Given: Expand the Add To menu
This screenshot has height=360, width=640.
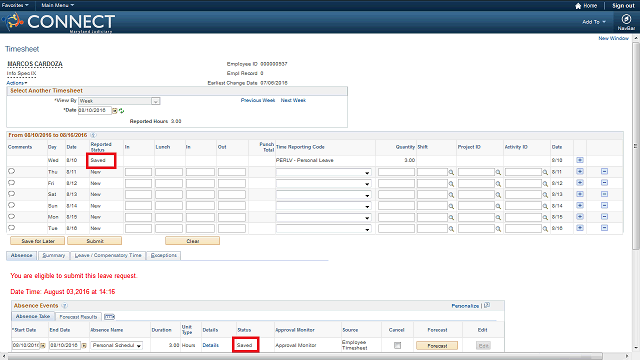Looking at the screenshot, I should pyautogui.click(x=594, y=22).
